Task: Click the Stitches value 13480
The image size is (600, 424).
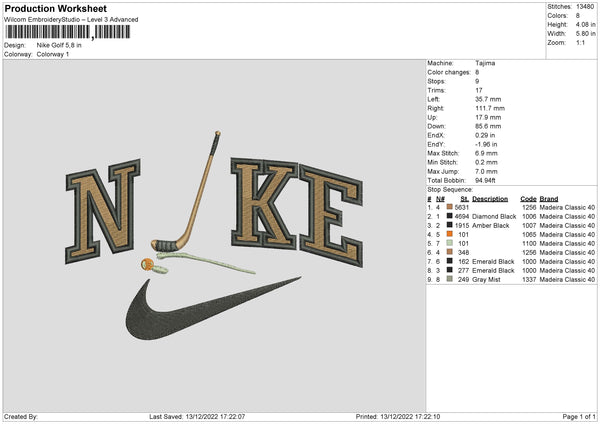Action: pos(585,7)
